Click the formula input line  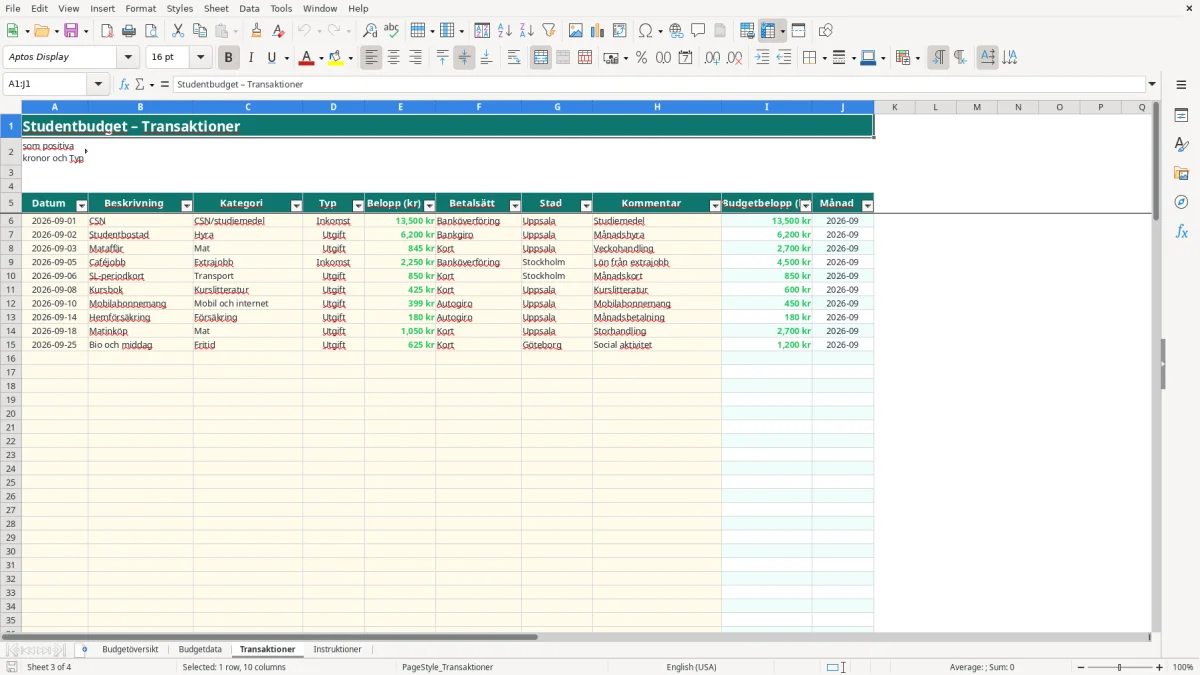pos(659,85)
